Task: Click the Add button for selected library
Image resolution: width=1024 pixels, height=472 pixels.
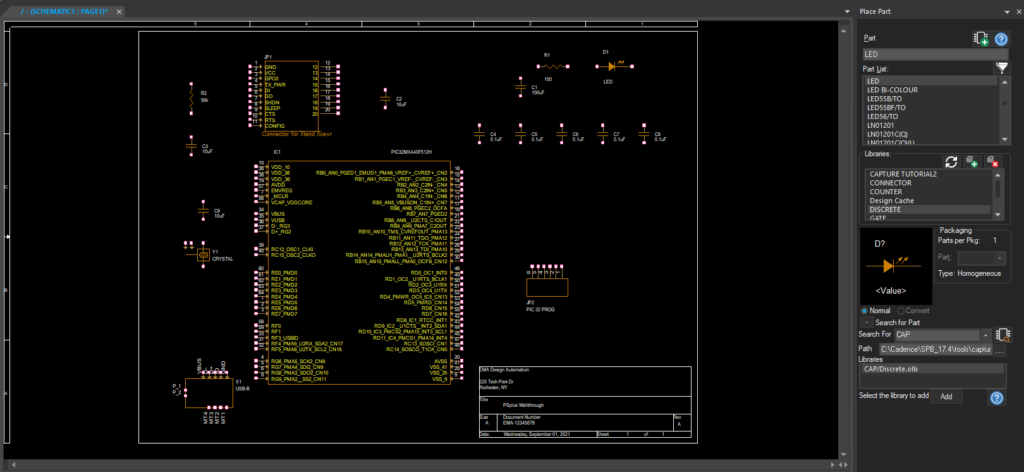Action: point(944,396)
